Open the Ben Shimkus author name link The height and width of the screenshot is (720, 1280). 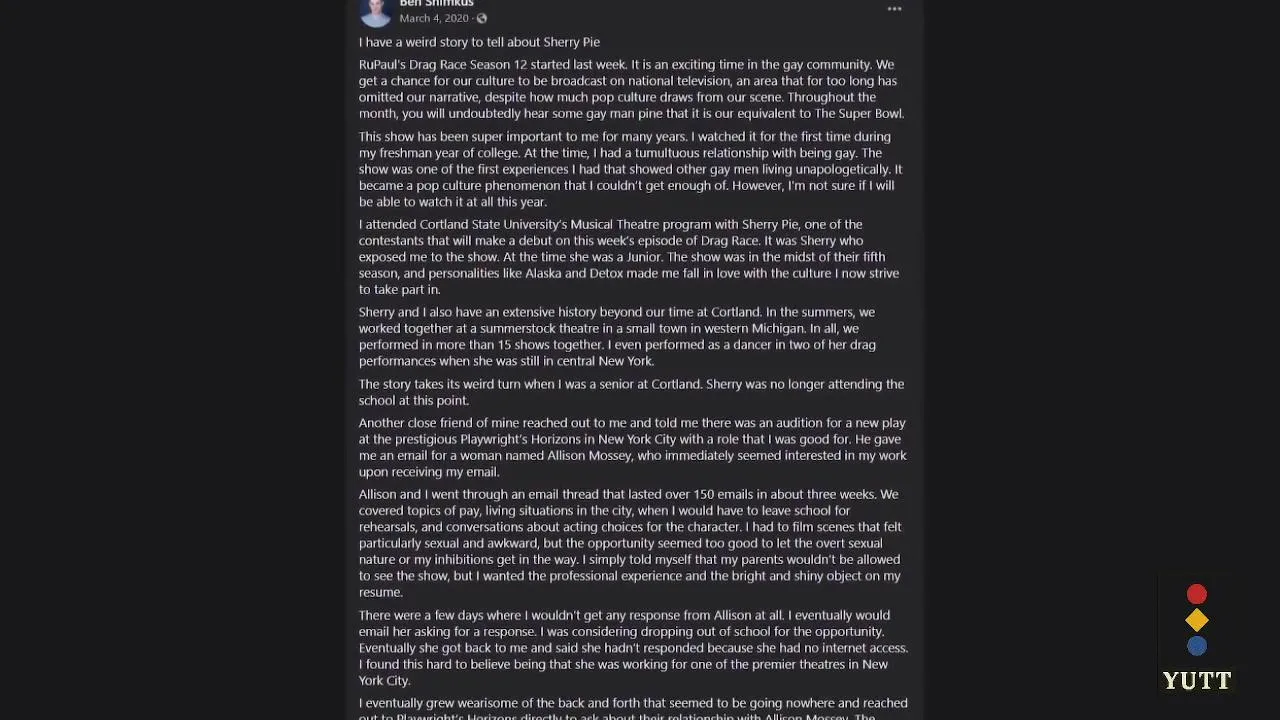tap(436, 4)
